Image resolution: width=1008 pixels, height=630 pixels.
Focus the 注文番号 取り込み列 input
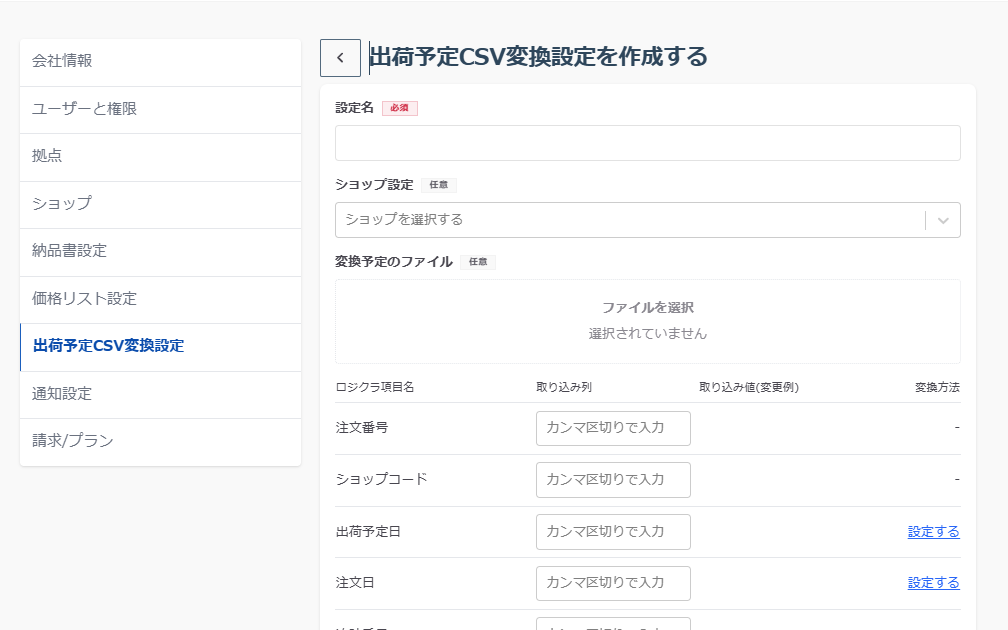click(613, 428)
